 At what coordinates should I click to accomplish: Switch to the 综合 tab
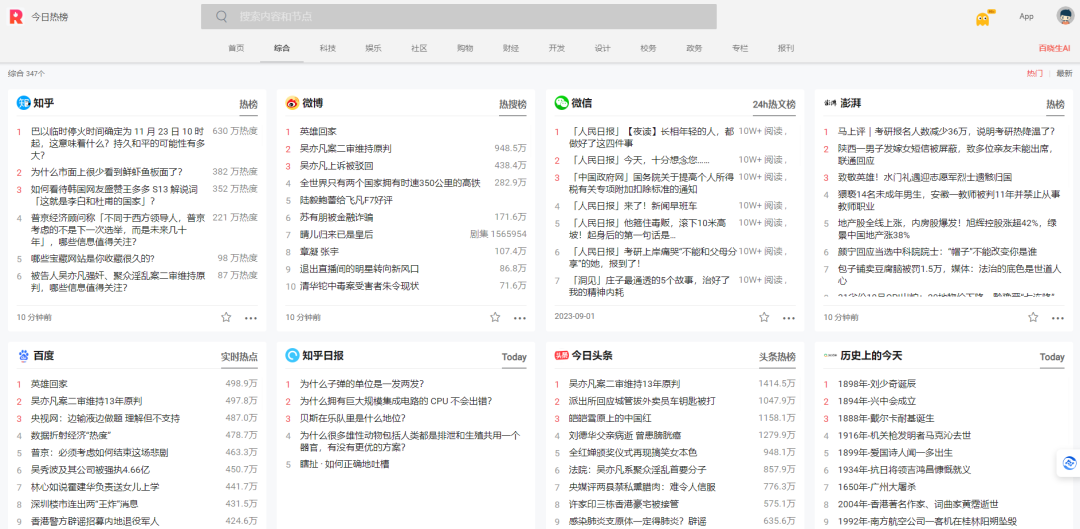pyautogui.click(x=282, y=48)
